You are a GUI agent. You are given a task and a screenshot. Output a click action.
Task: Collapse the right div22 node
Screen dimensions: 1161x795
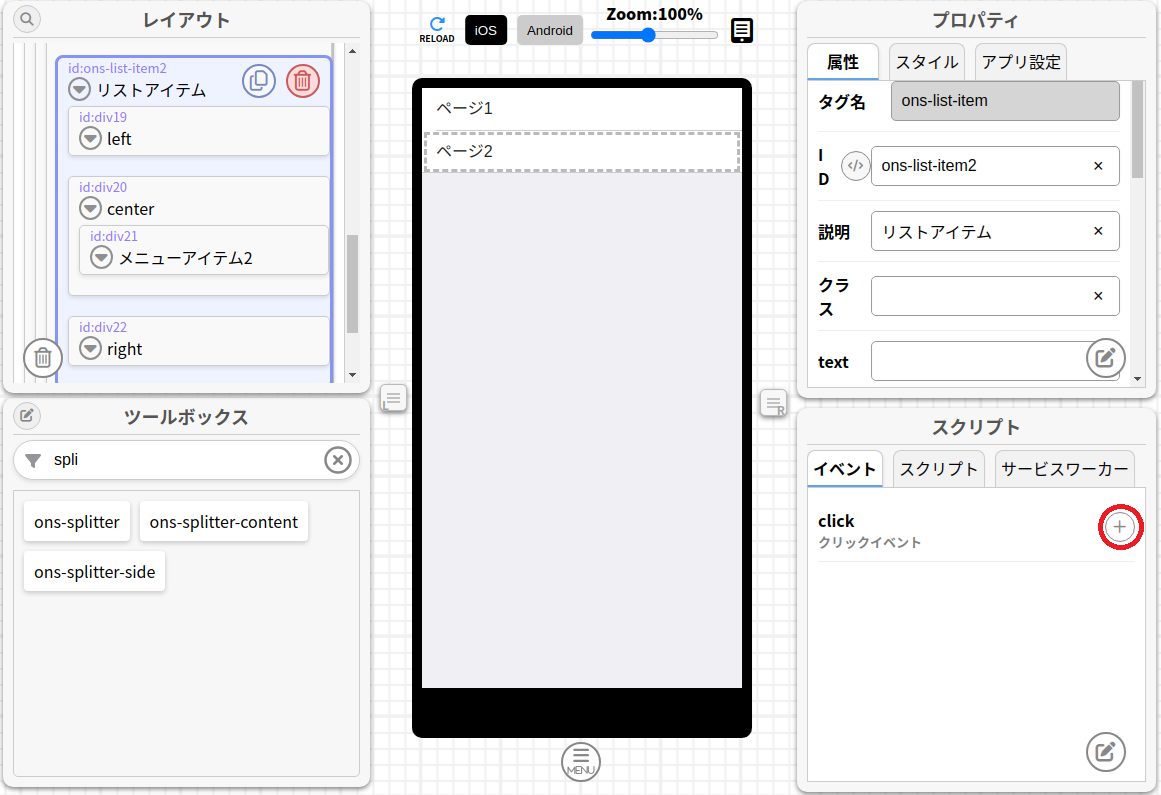[91, 349]
